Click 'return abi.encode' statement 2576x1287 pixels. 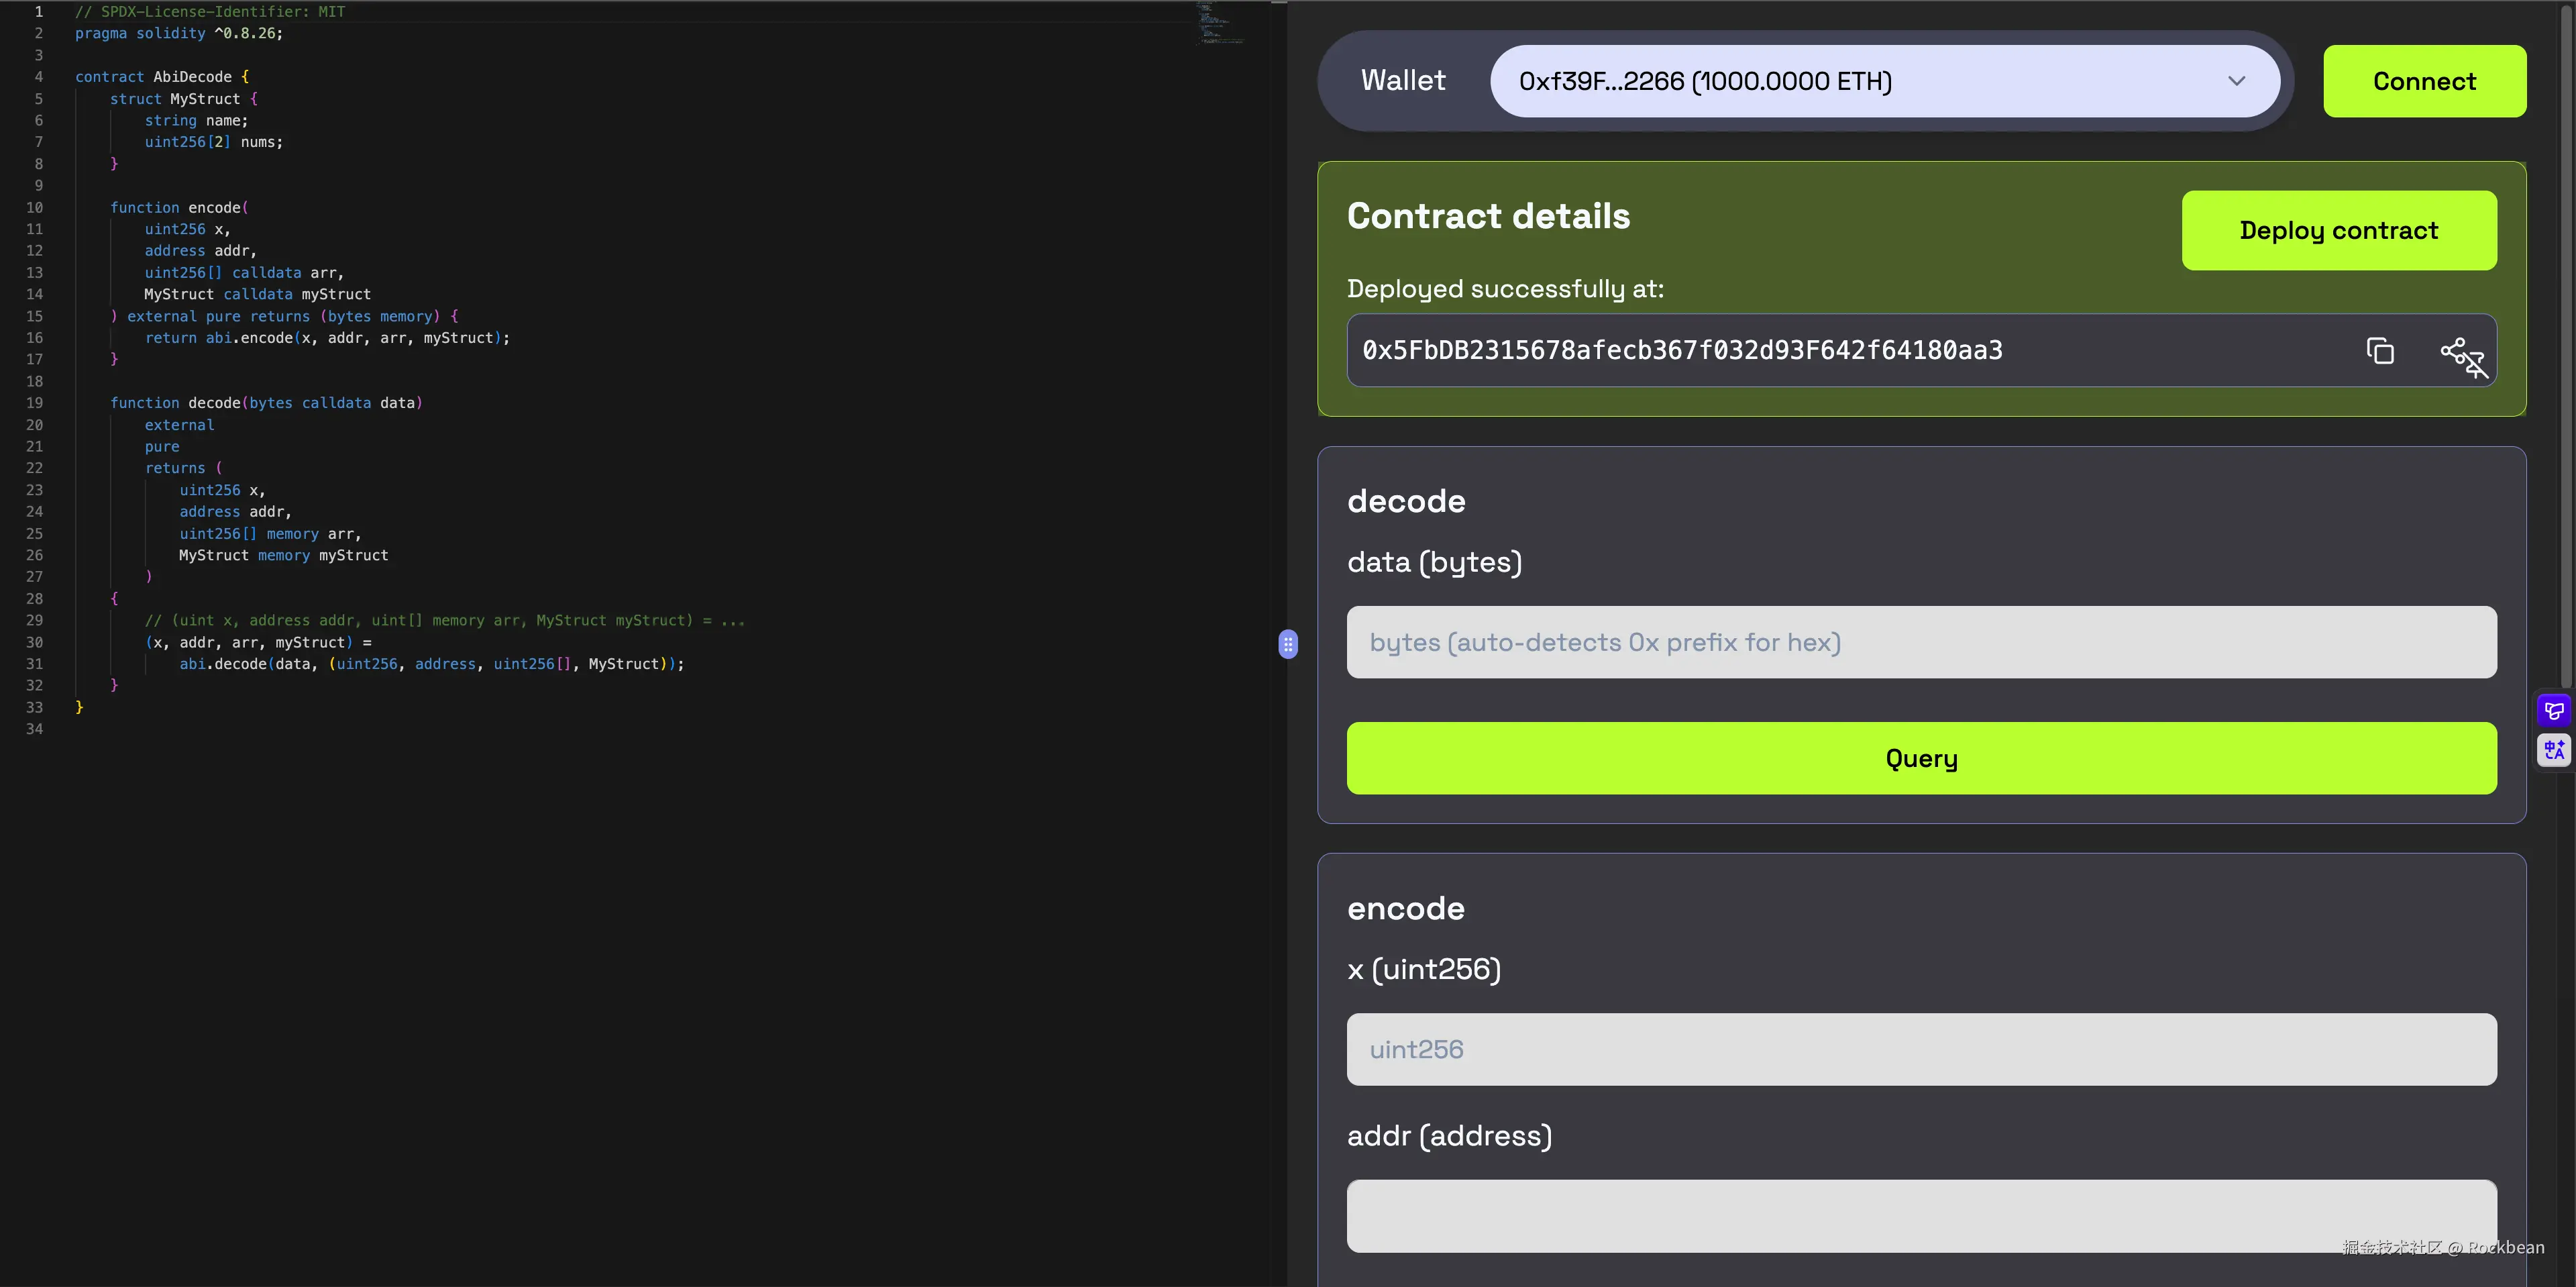click(x=327, y=338)
